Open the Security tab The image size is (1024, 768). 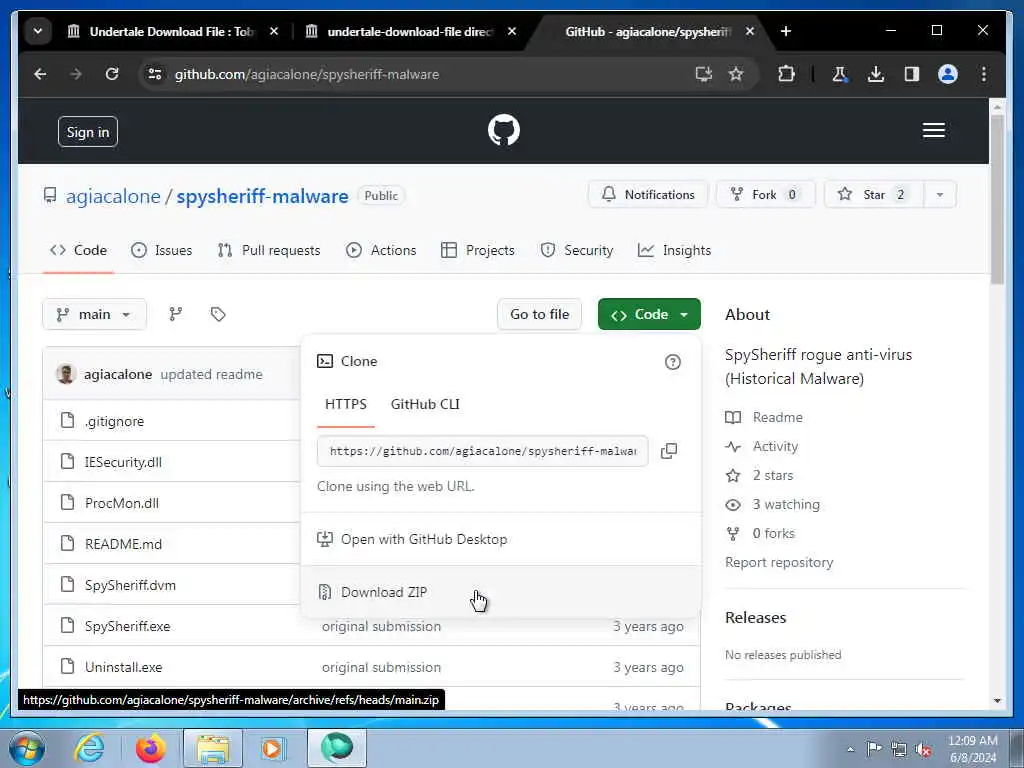pyautogui.click(x=577, y=250)
